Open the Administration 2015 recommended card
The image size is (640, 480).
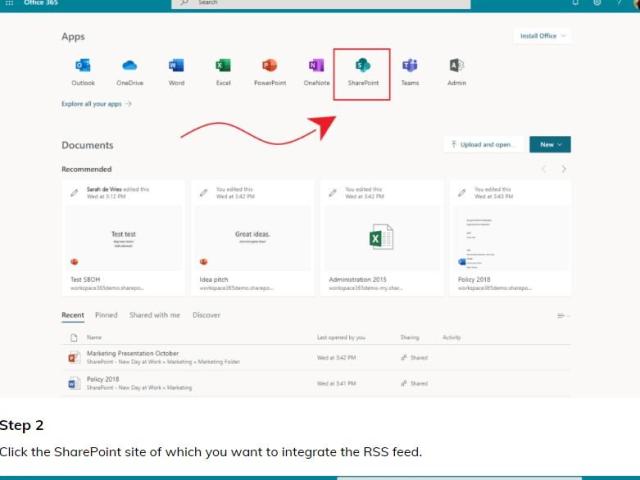[x=382, y=239]
